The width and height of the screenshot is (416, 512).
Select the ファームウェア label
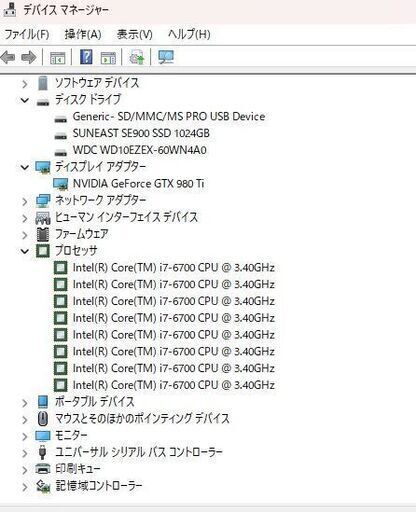tap(82, 234)
